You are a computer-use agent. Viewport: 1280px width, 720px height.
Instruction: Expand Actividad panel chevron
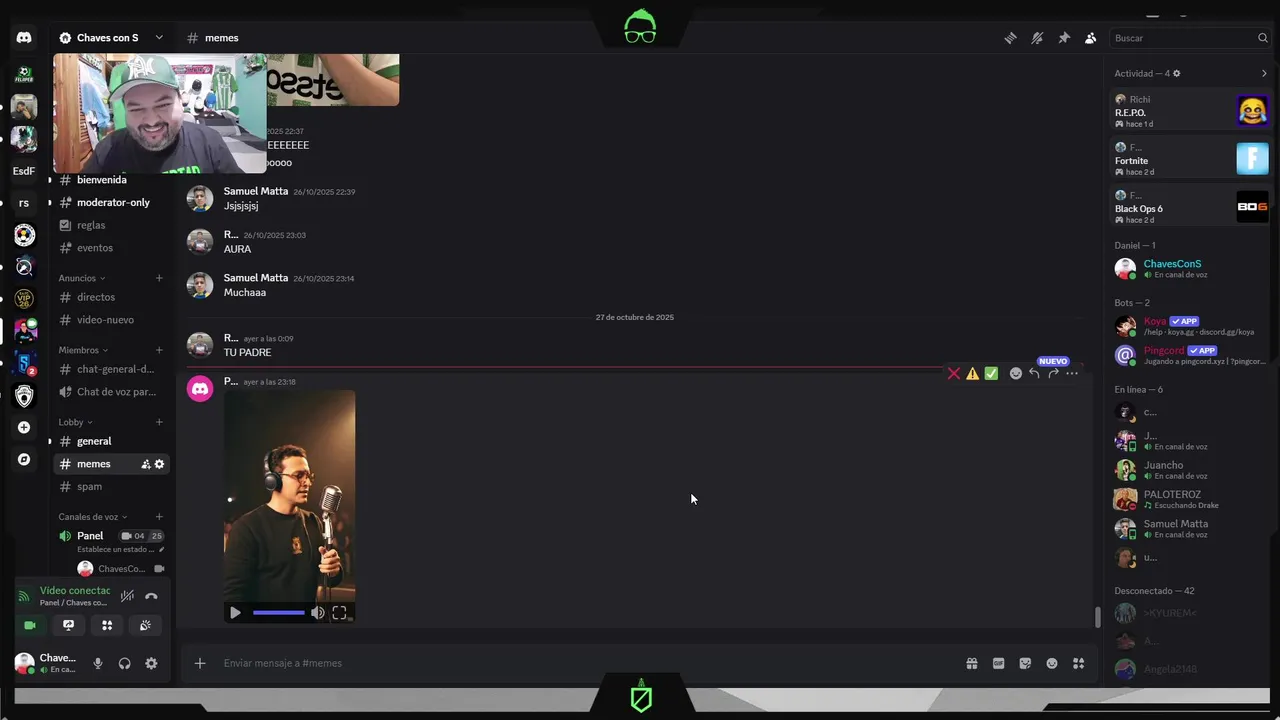[x=1264, y=73]
